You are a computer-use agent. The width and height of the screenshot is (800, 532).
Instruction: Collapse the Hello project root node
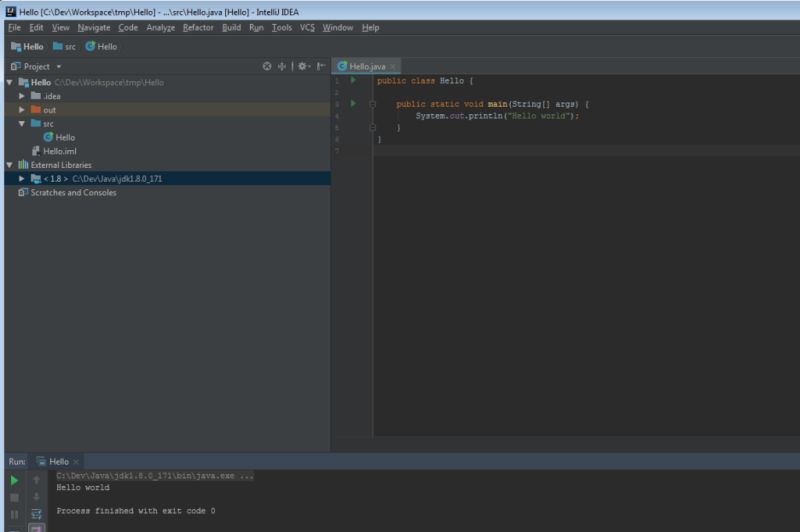tap(10, 82)
